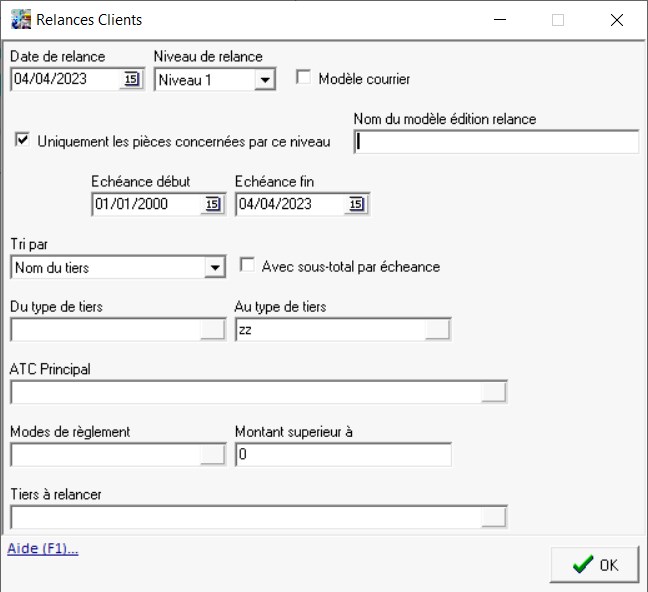Close the Relances Clients dialog
648x592 pixels.
[x=616, y=19]
